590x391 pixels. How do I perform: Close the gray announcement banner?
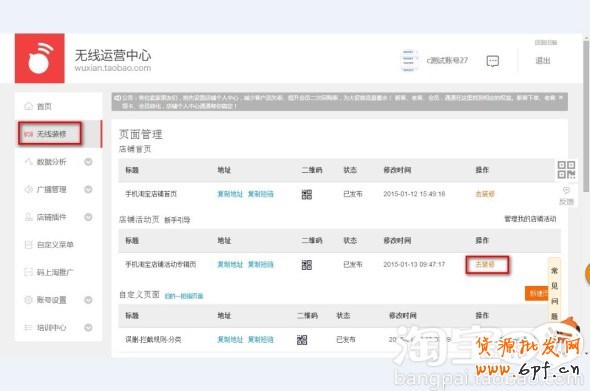click(x=561, y=97)
